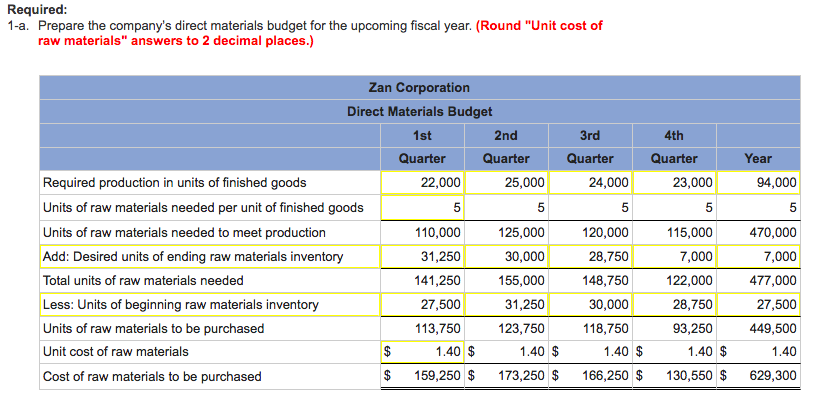Select the 'Add: Desired units of ending raw materials inventory' label

(193, 257)
